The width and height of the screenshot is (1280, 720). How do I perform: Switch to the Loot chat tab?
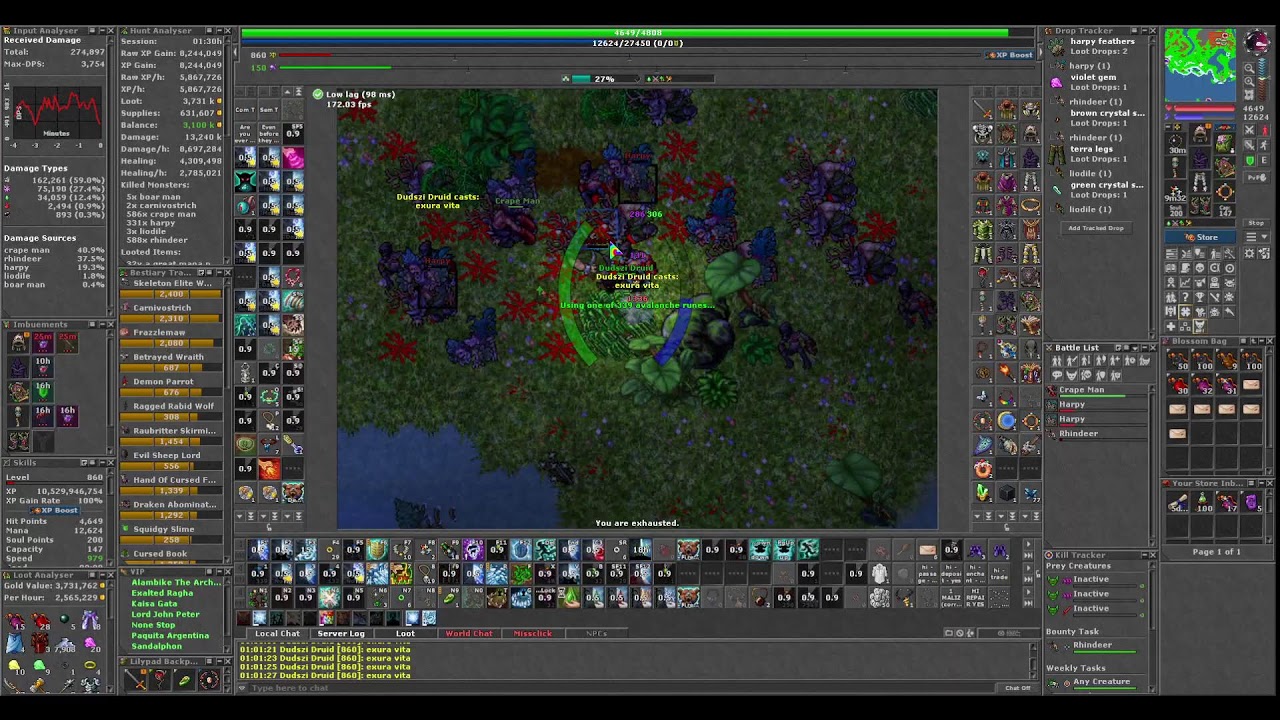click(405, 633)
